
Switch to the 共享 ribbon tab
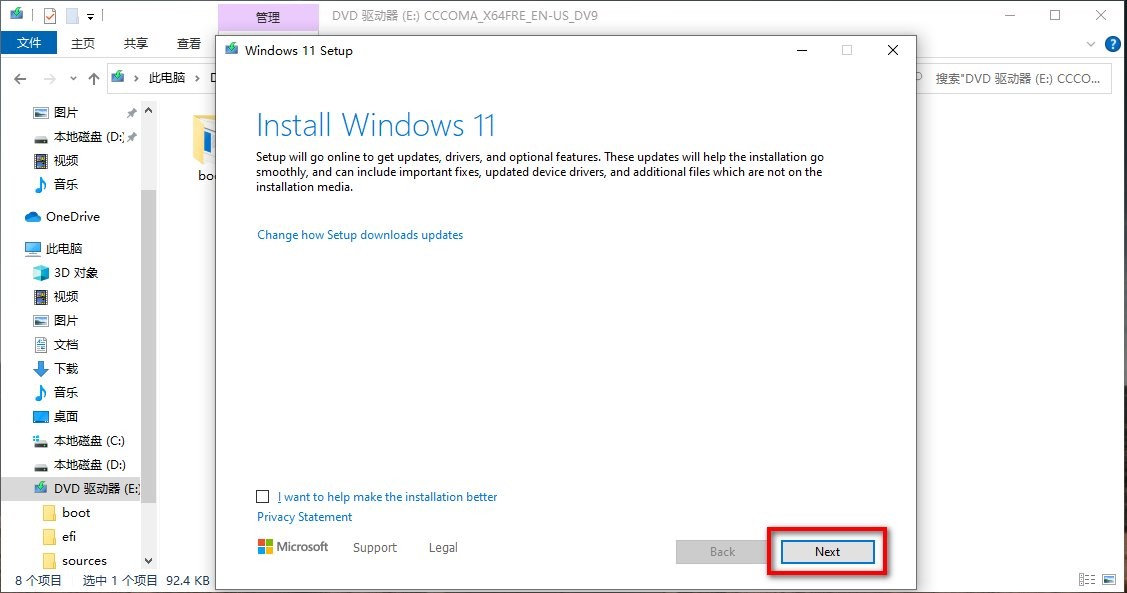pos(136,43)
